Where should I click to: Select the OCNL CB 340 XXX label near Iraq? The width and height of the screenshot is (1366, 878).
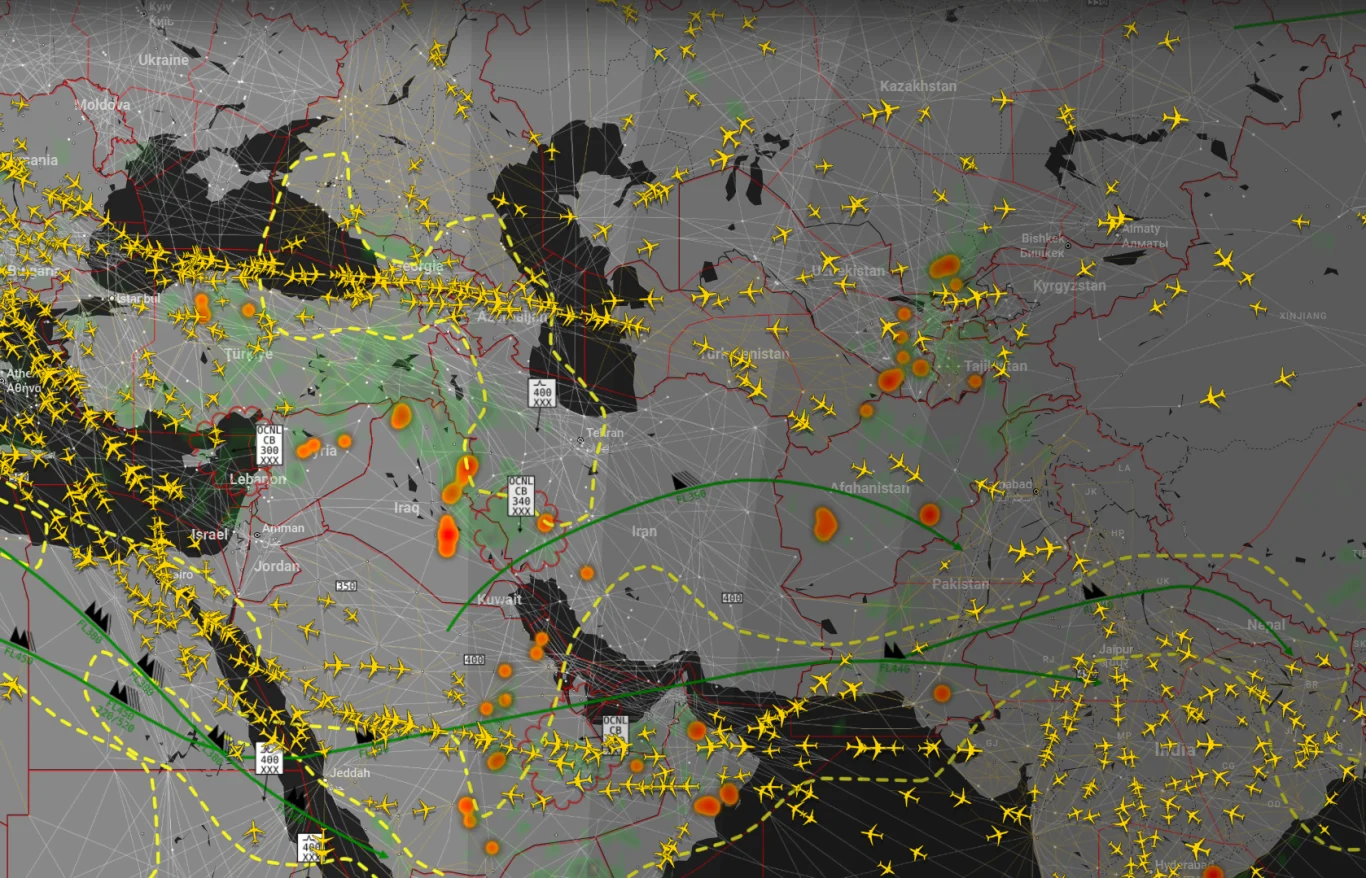(x=521, y=496)
